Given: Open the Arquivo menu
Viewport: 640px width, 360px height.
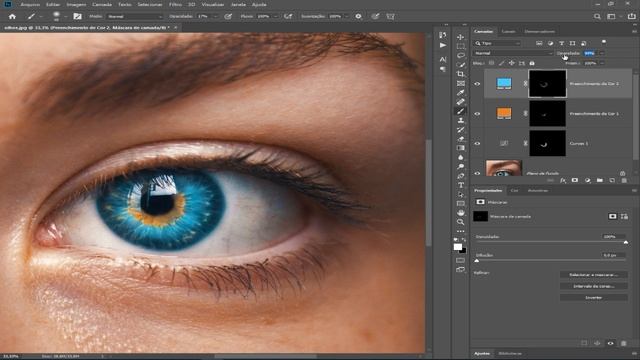Looking at the screenshot, I should pos(30,4).
